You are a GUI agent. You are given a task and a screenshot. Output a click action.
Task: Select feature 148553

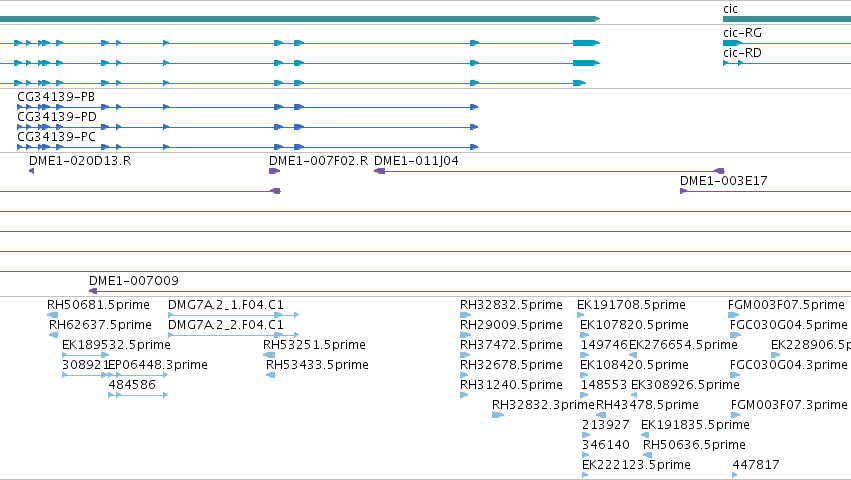coord(604,385)
